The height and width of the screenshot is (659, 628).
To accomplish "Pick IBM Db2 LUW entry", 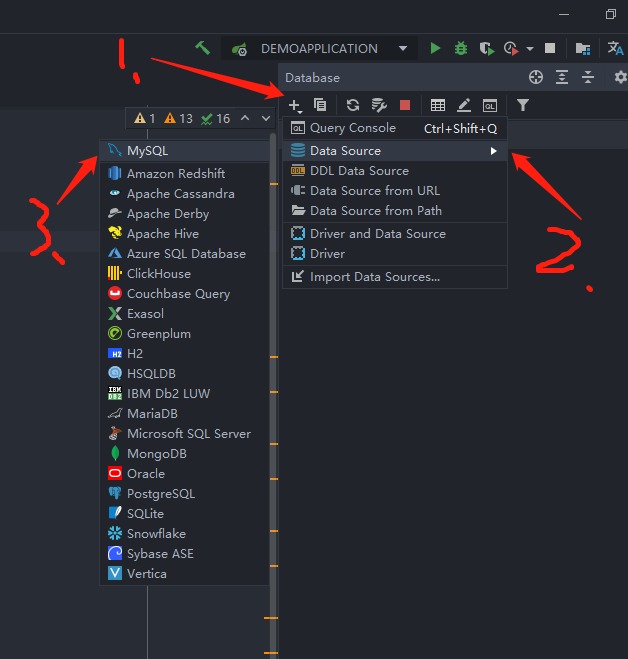I will [x=185, y=394].
